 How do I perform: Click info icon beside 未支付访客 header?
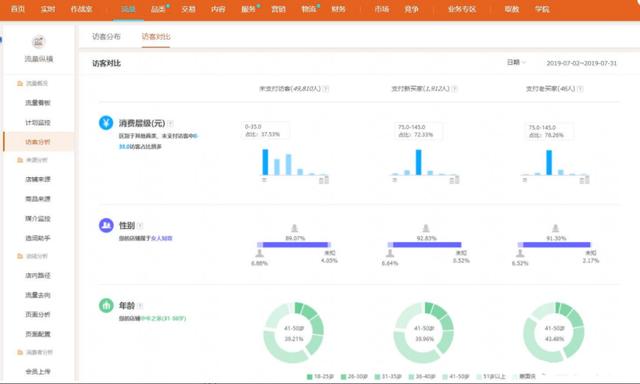click(x=326, y=89)
